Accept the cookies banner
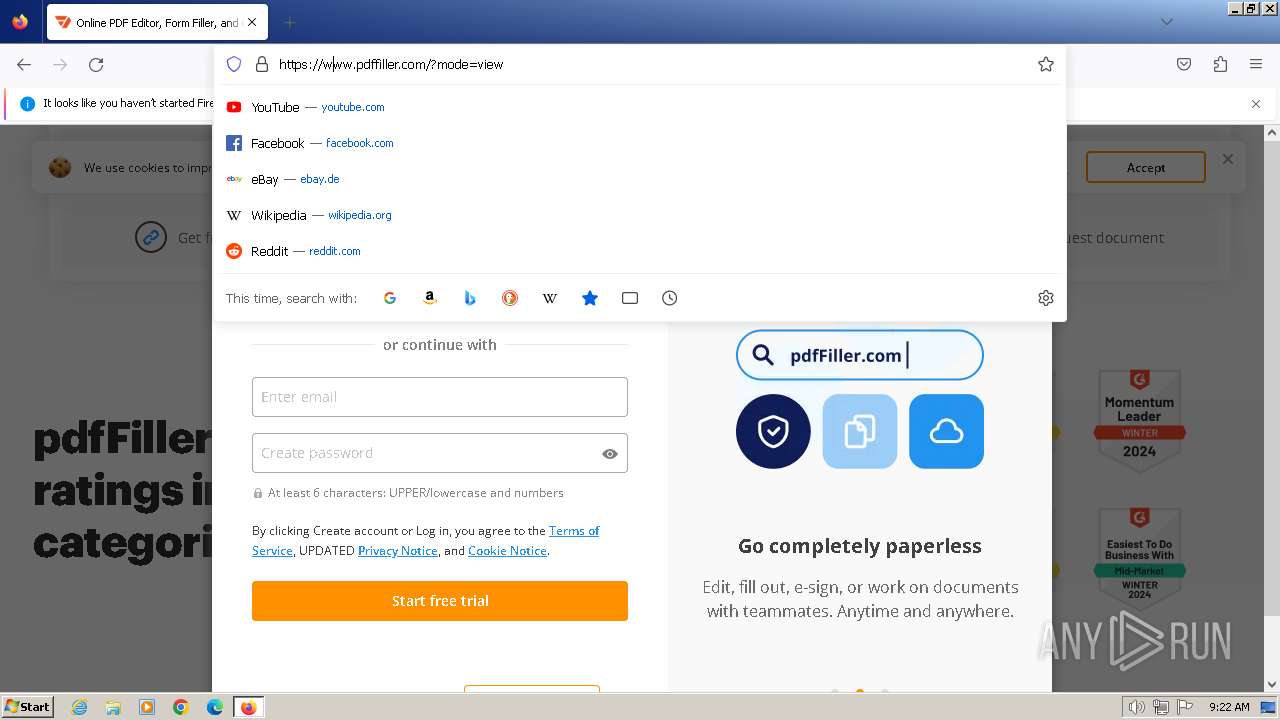 [1146, 168]
